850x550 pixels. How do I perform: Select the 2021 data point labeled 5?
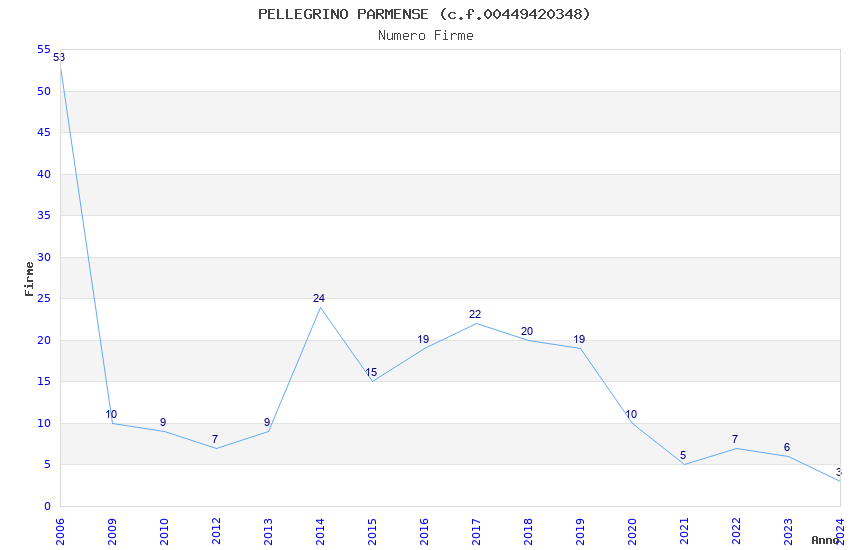[x=684, y=464]
